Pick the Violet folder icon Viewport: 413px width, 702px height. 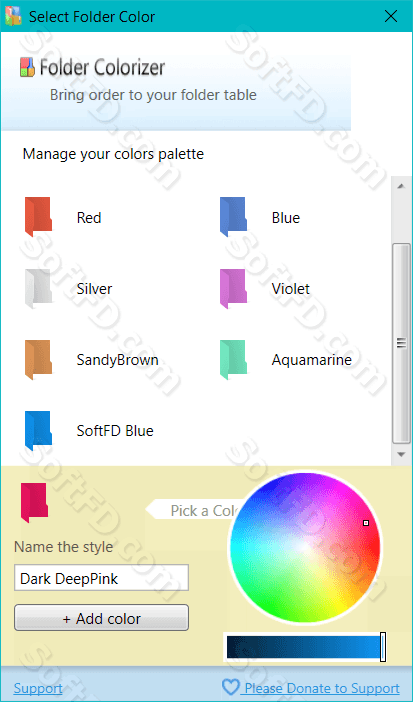[233, 289]
